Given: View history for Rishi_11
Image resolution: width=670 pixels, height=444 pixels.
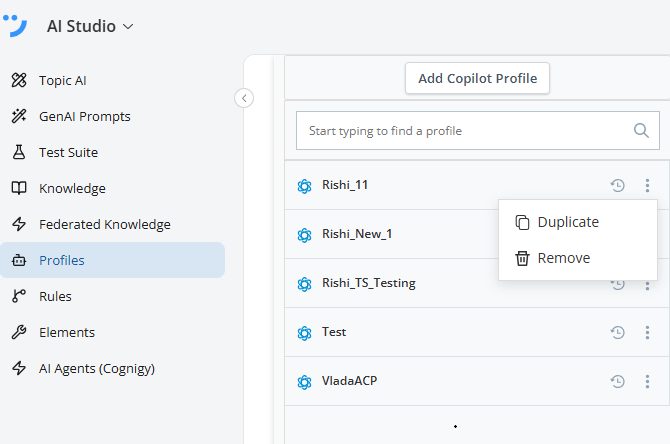Looking at the screenshot, I should tap(617, 185).
